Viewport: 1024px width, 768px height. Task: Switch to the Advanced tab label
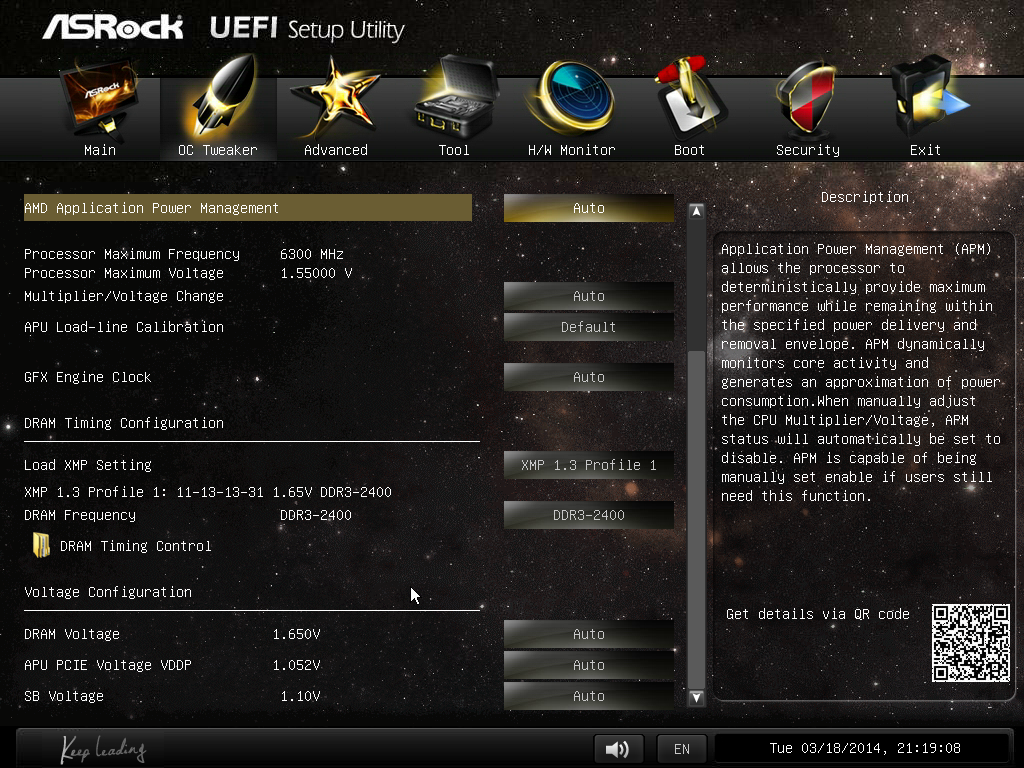point(336,150)
